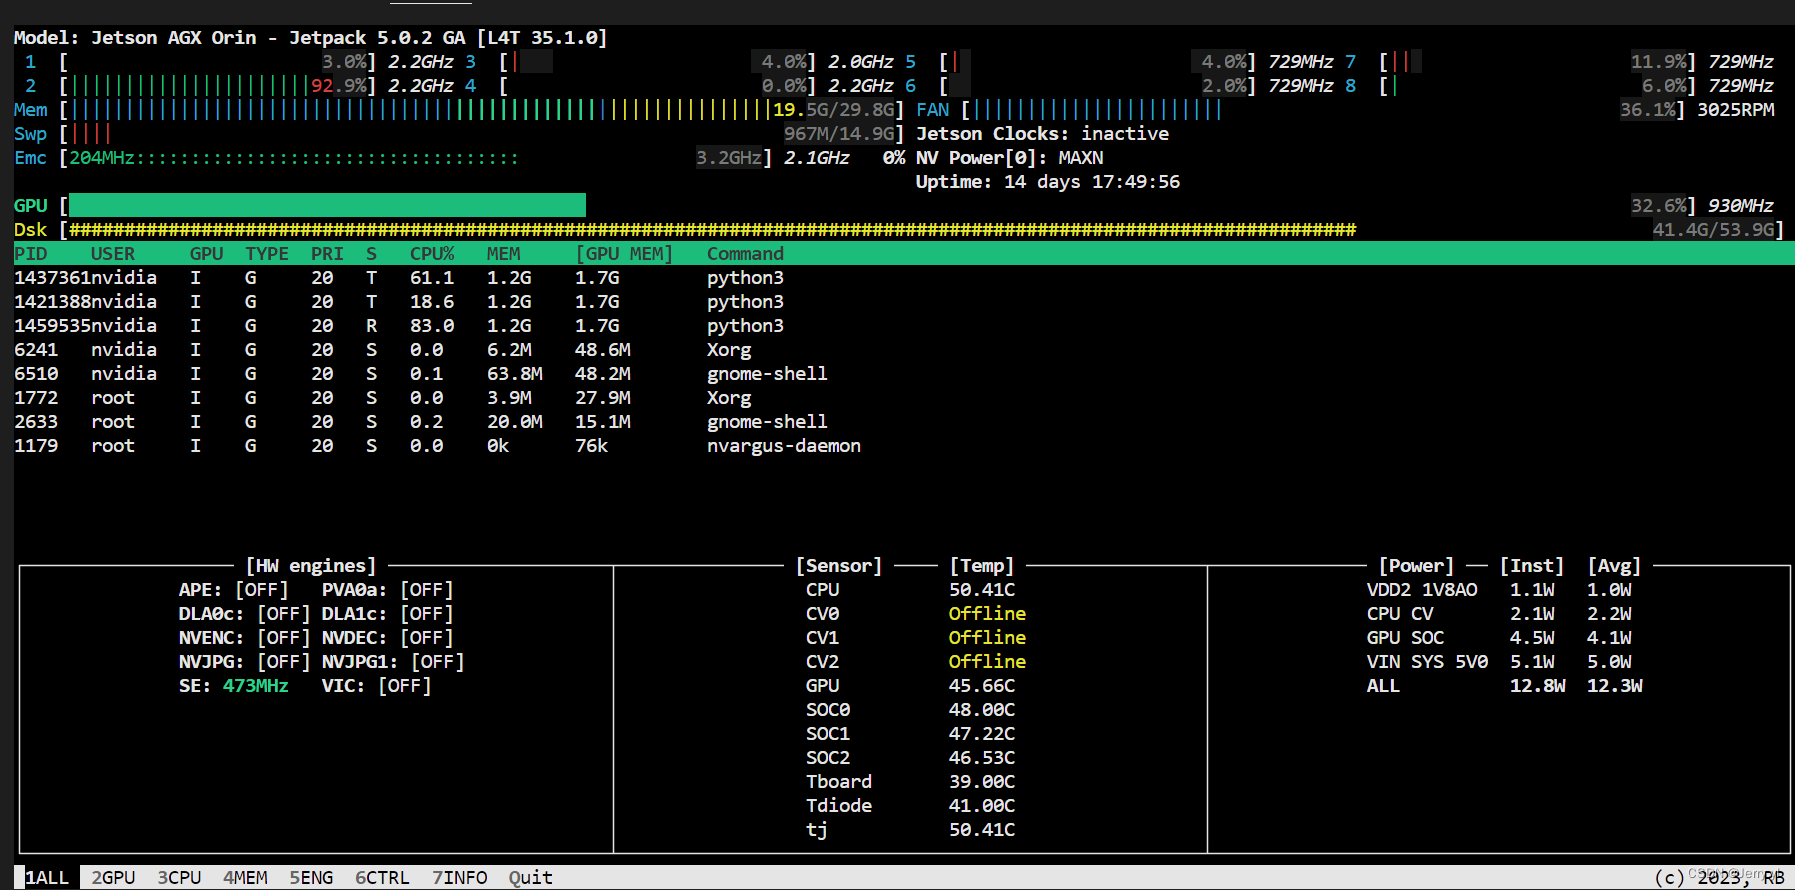Click NV Power[0]: MAXN text
Image resolution: width=1795 pixels, height=890 pixels.
pyautogui.click(x=1009, y=157)
